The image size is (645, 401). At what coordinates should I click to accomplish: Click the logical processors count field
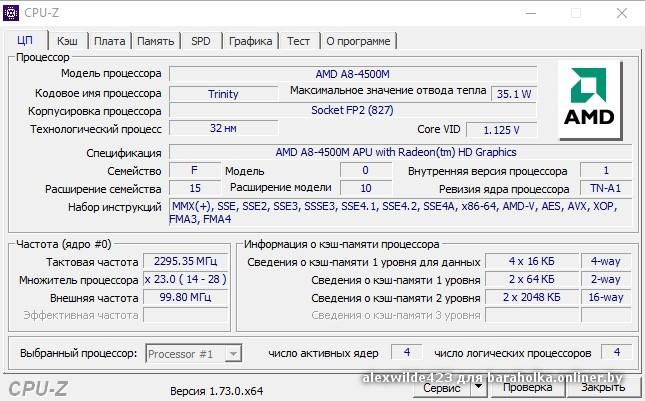coord(616,352)
